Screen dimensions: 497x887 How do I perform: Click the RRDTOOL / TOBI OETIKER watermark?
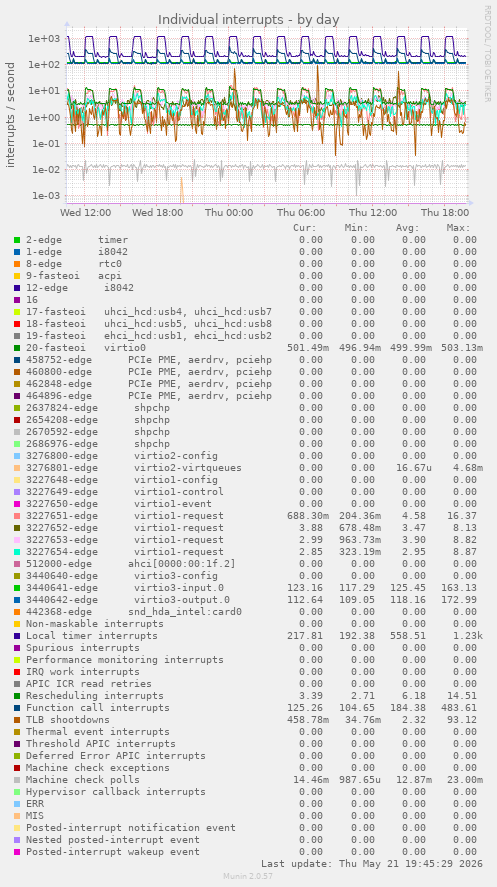487,54
